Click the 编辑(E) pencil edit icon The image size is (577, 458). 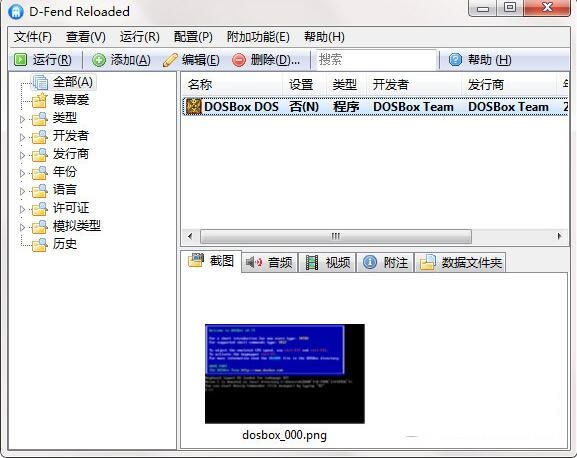tap(170, 60)
